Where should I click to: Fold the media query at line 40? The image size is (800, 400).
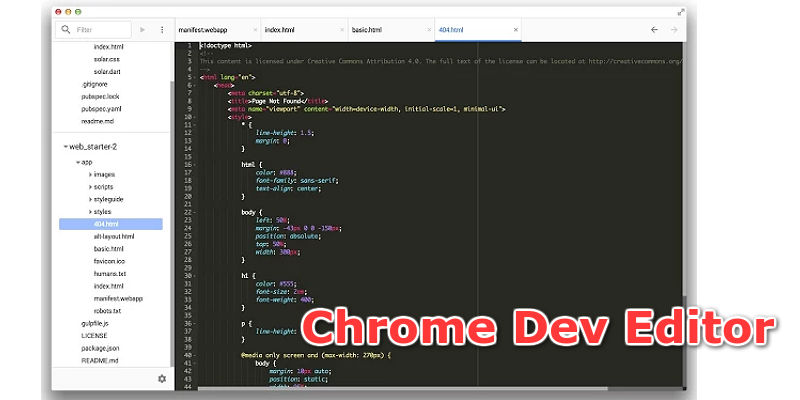pyautogui.click(x=195, y=355)
